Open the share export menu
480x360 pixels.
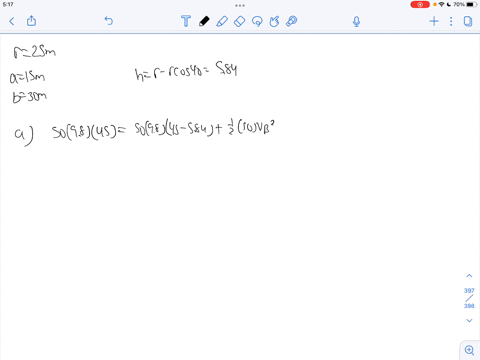[31, 21]
